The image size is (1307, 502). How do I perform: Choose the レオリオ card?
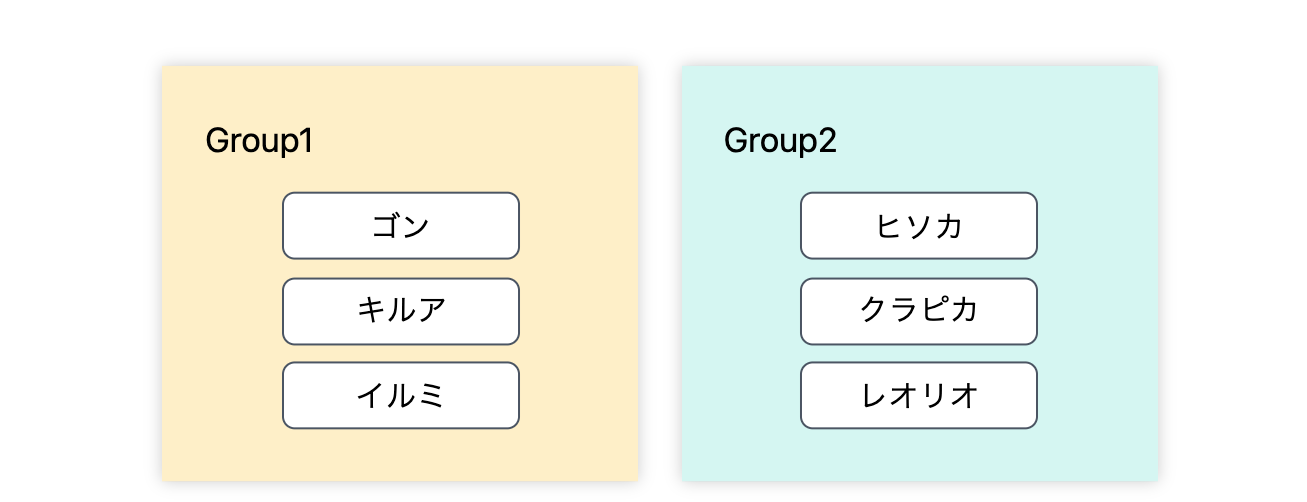point(918,396)
